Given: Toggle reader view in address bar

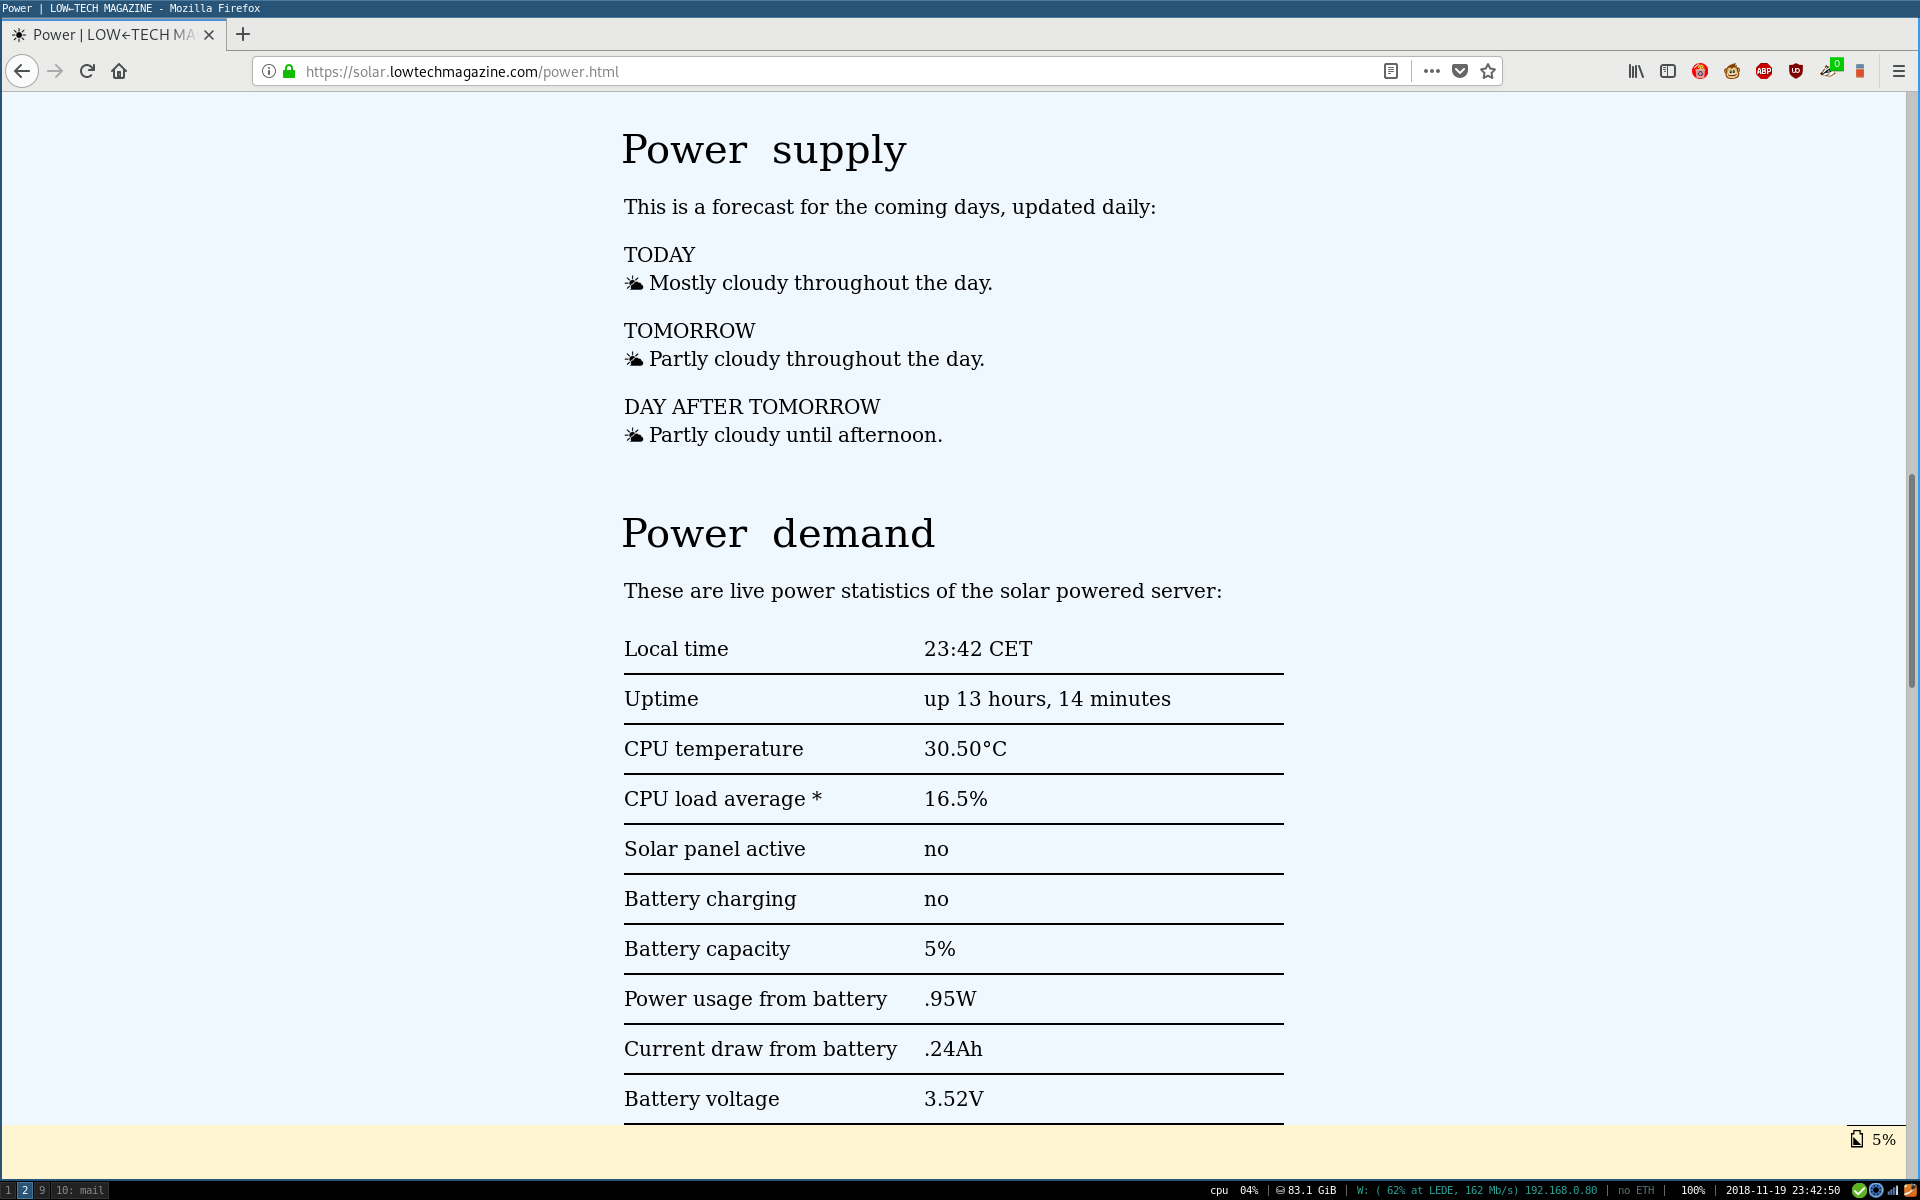Looking at the screenshot, I should click(x=1390, y=71).
